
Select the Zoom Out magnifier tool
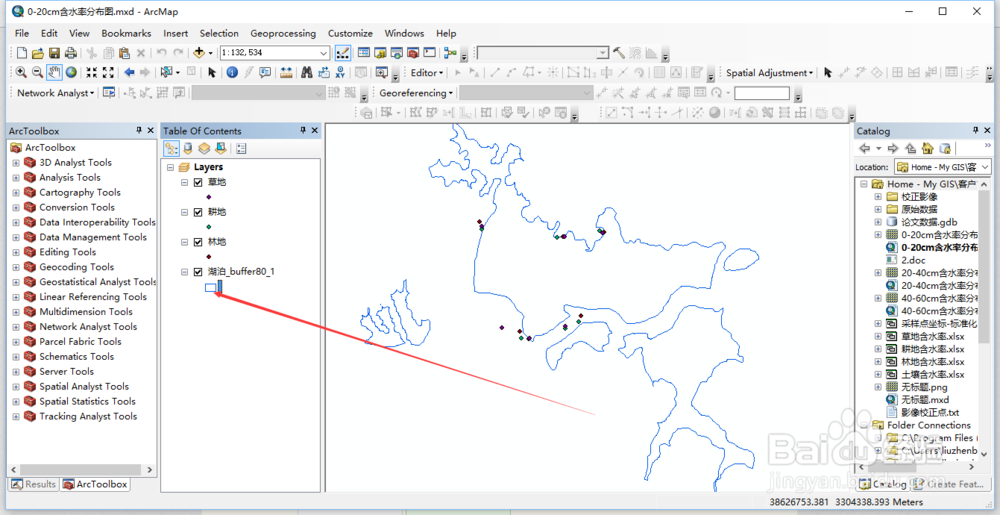pos(38,73)
